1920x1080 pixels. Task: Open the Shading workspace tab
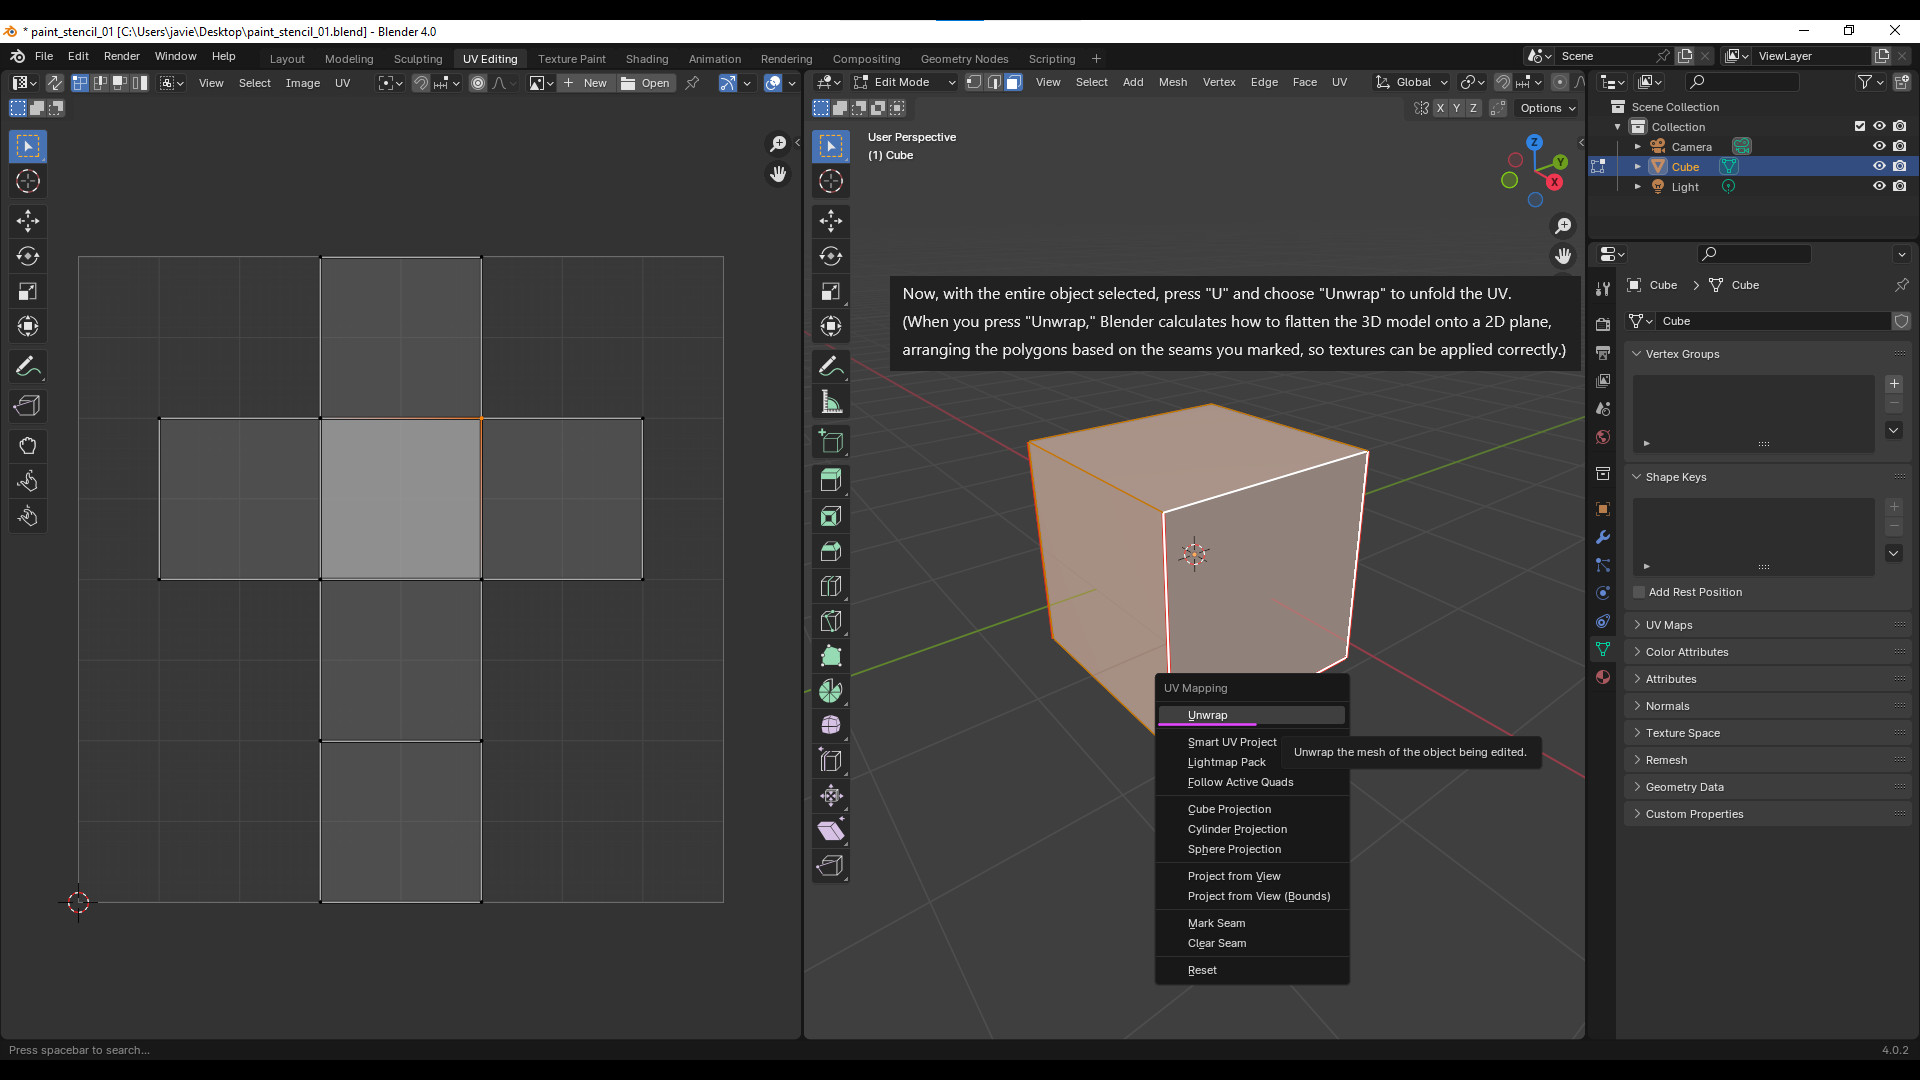pyautogui.click(x=646, y=59)
